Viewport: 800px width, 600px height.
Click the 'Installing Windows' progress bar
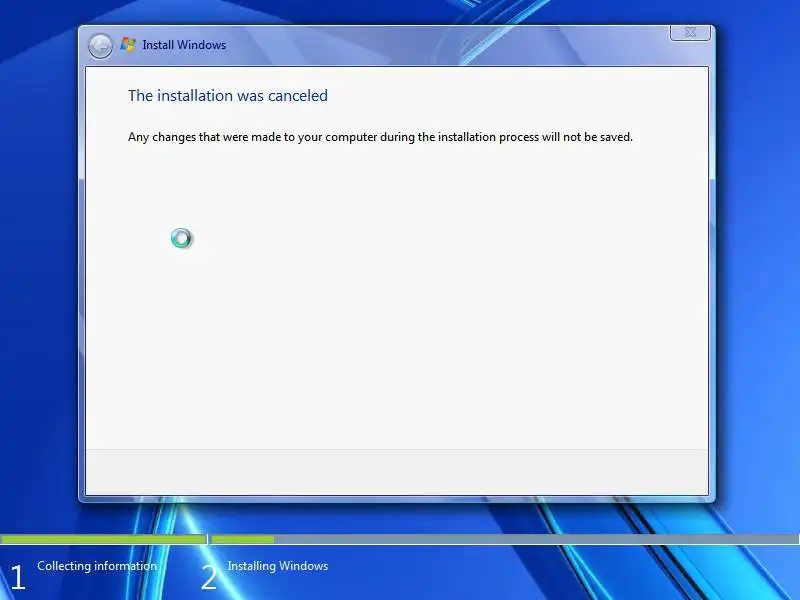(505, 539)
